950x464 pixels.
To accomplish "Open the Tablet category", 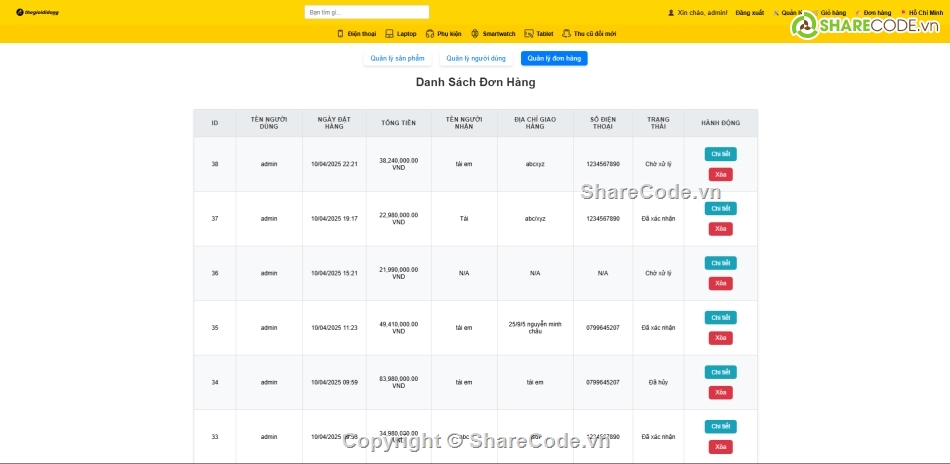I will (539, 34).
